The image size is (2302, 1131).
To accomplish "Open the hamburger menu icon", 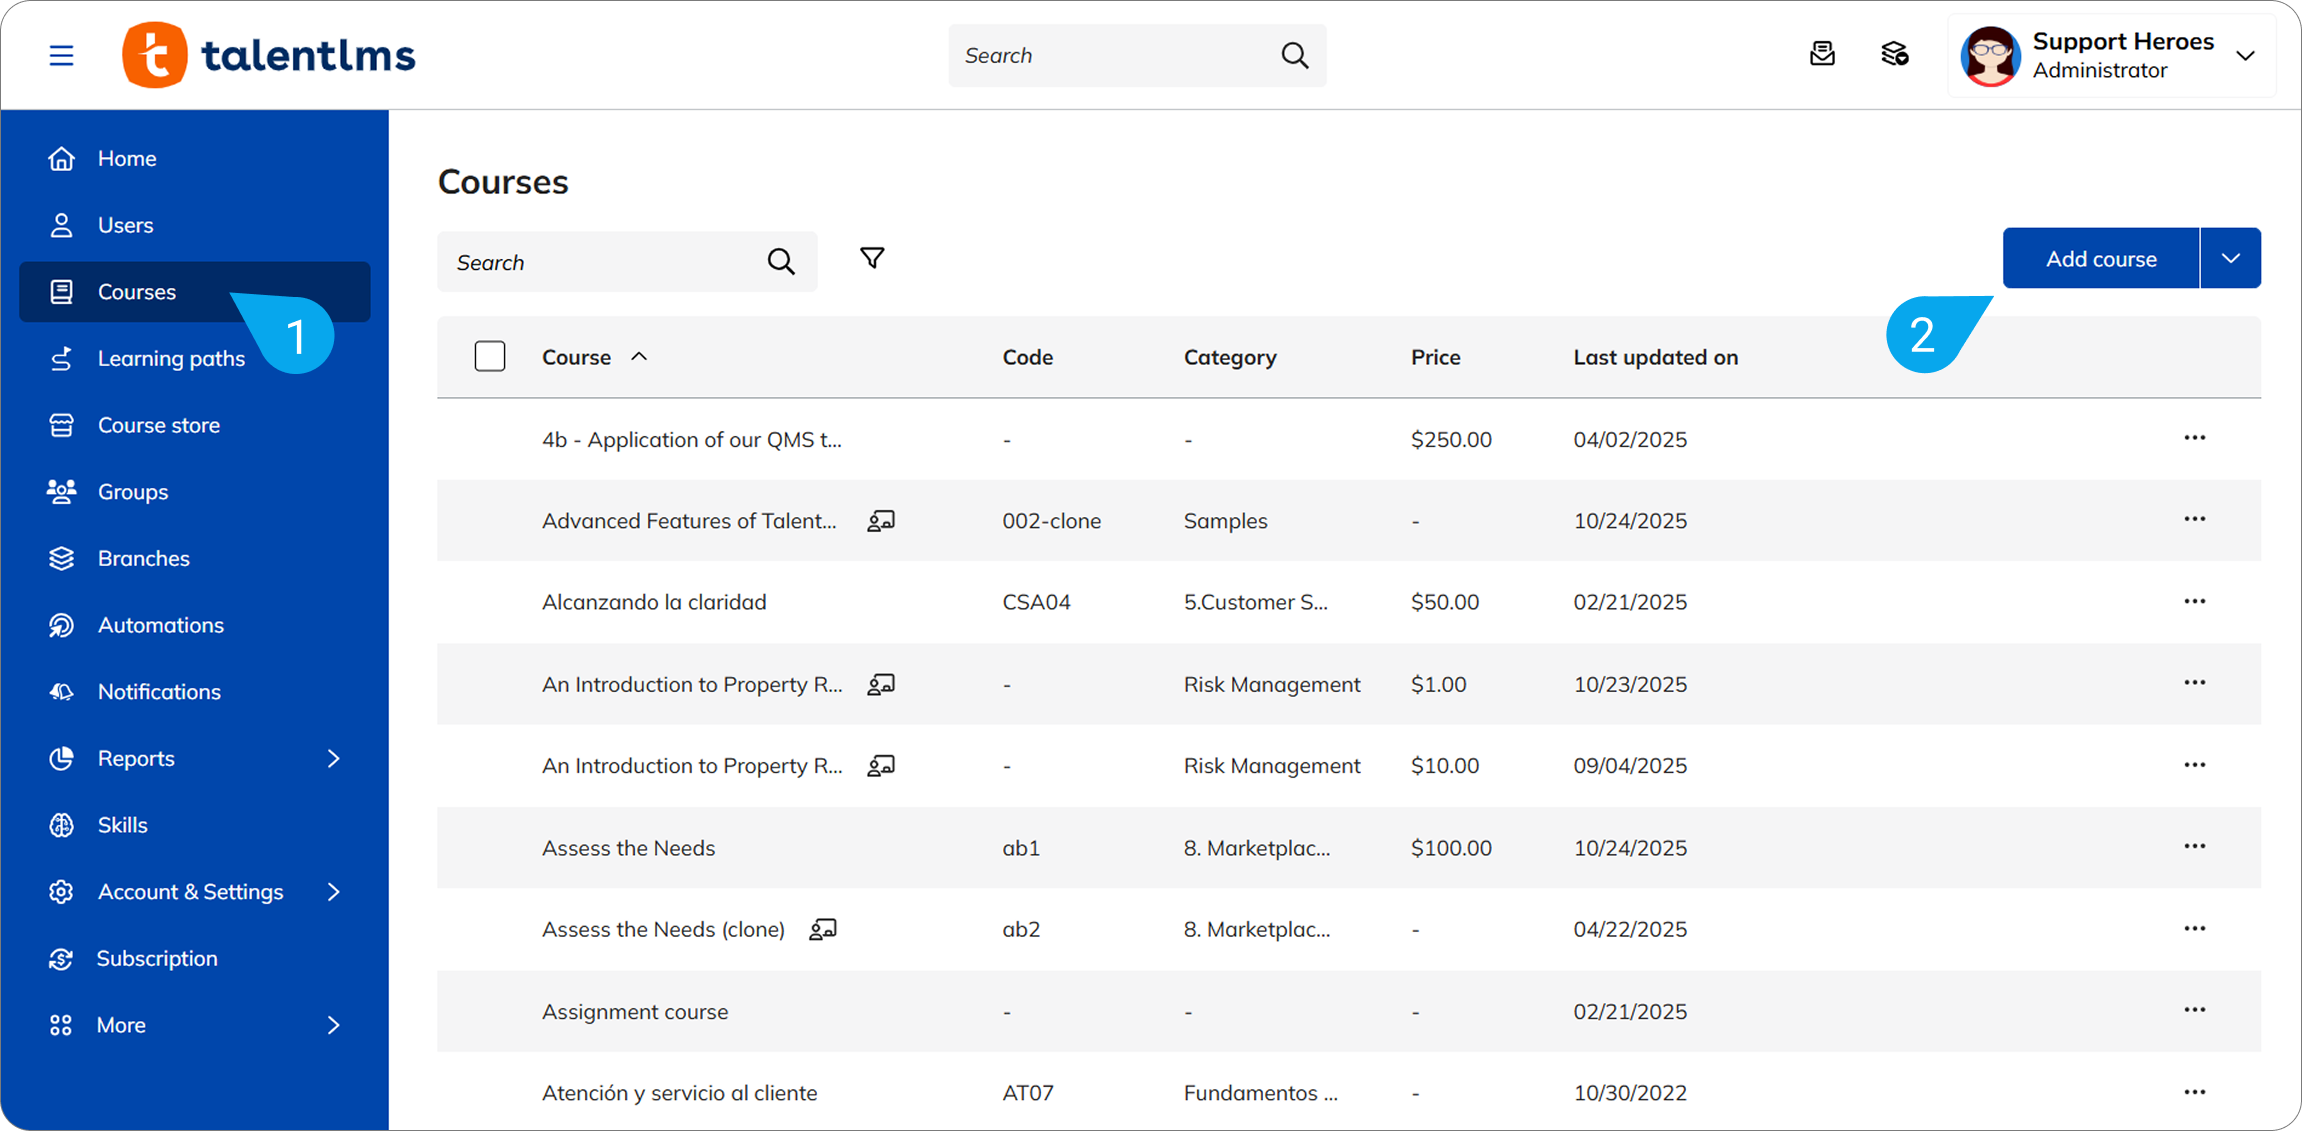I will coord(61,55).
